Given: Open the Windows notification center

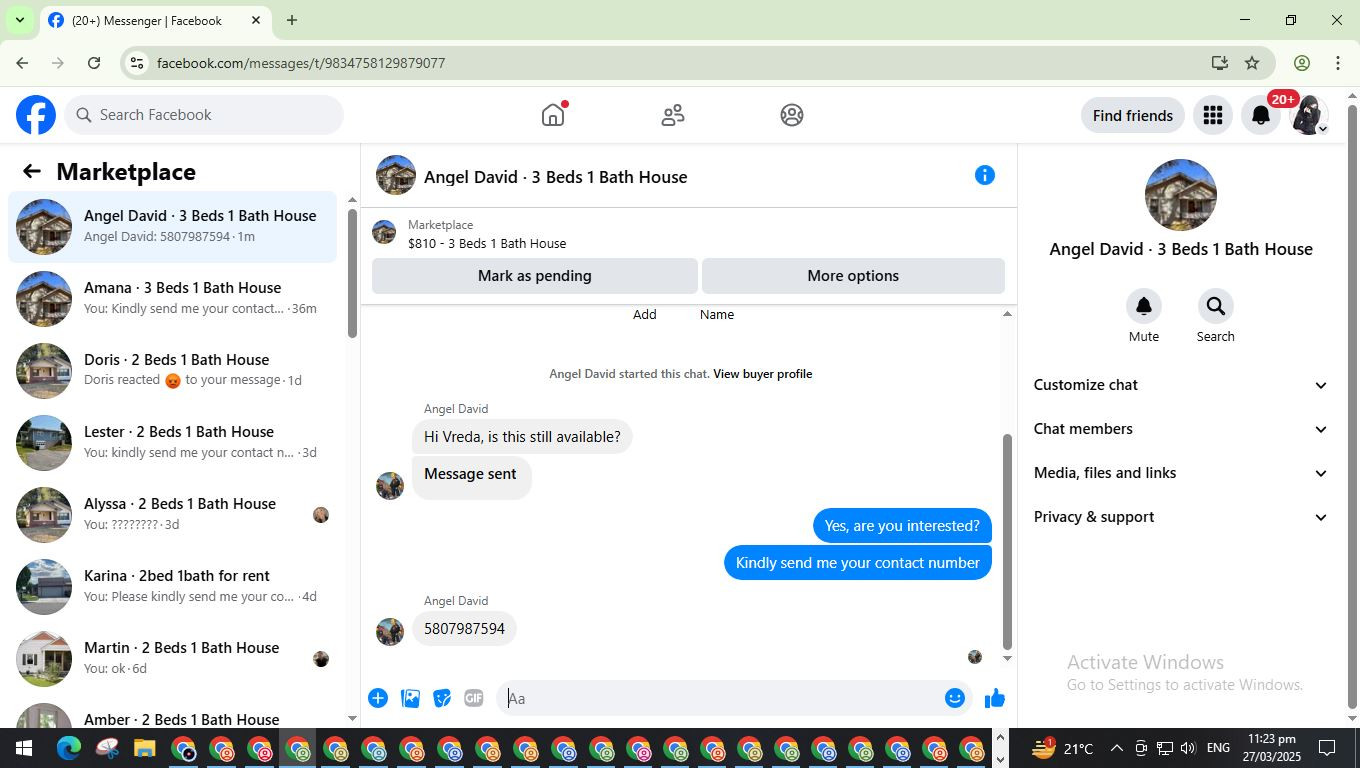Looking at the screenshot, I should (x=1328, y=748).
